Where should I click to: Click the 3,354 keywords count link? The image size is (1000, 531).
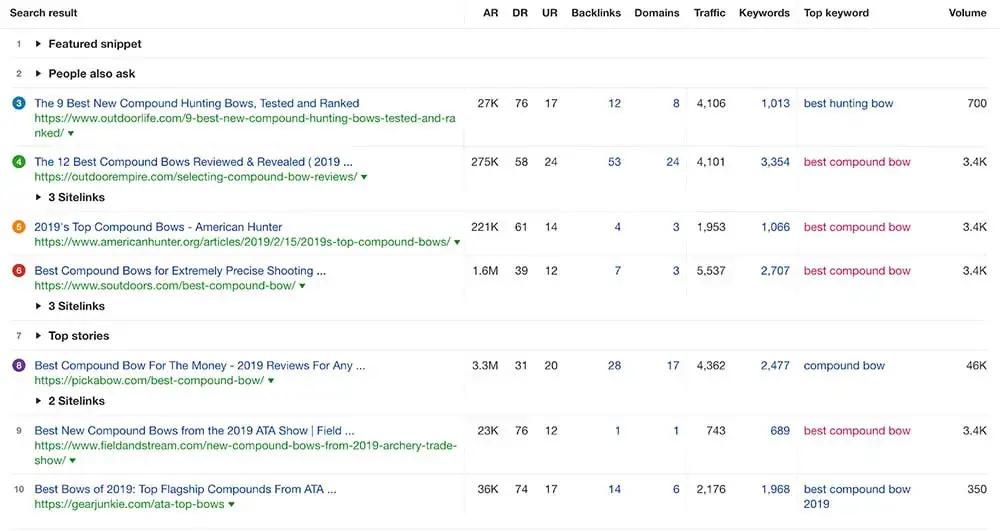pos(774,162)
